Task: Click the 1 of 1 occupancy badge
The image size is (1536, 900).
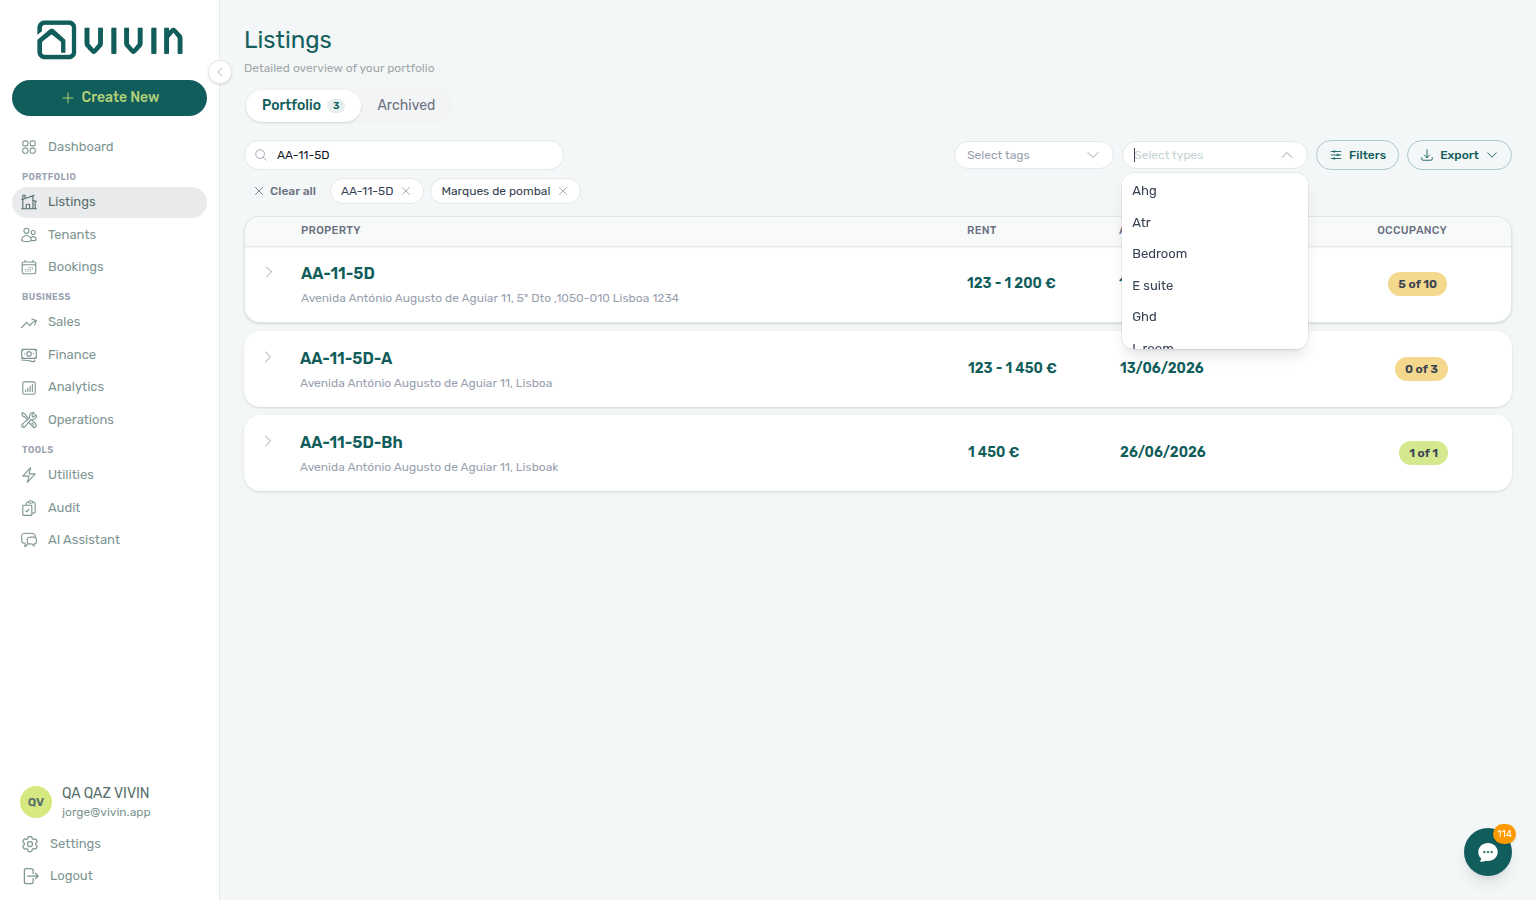Action: coord(1423,453)
